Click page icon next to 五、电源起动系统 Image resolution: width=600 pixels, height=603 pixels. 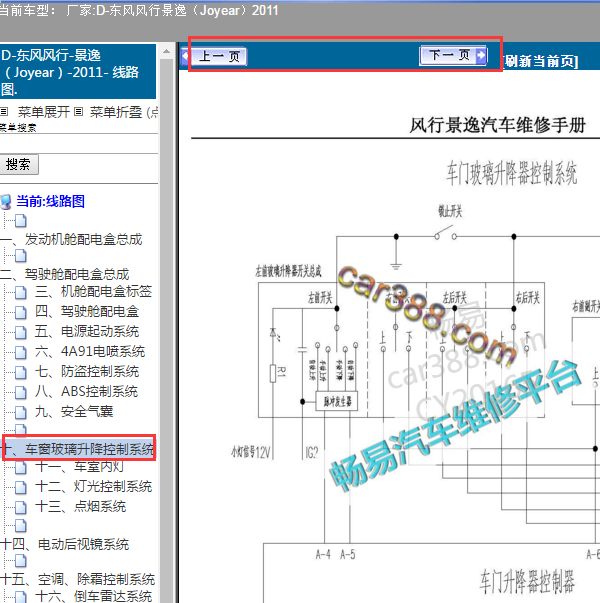pyautogui.click(x=21, y=332)
